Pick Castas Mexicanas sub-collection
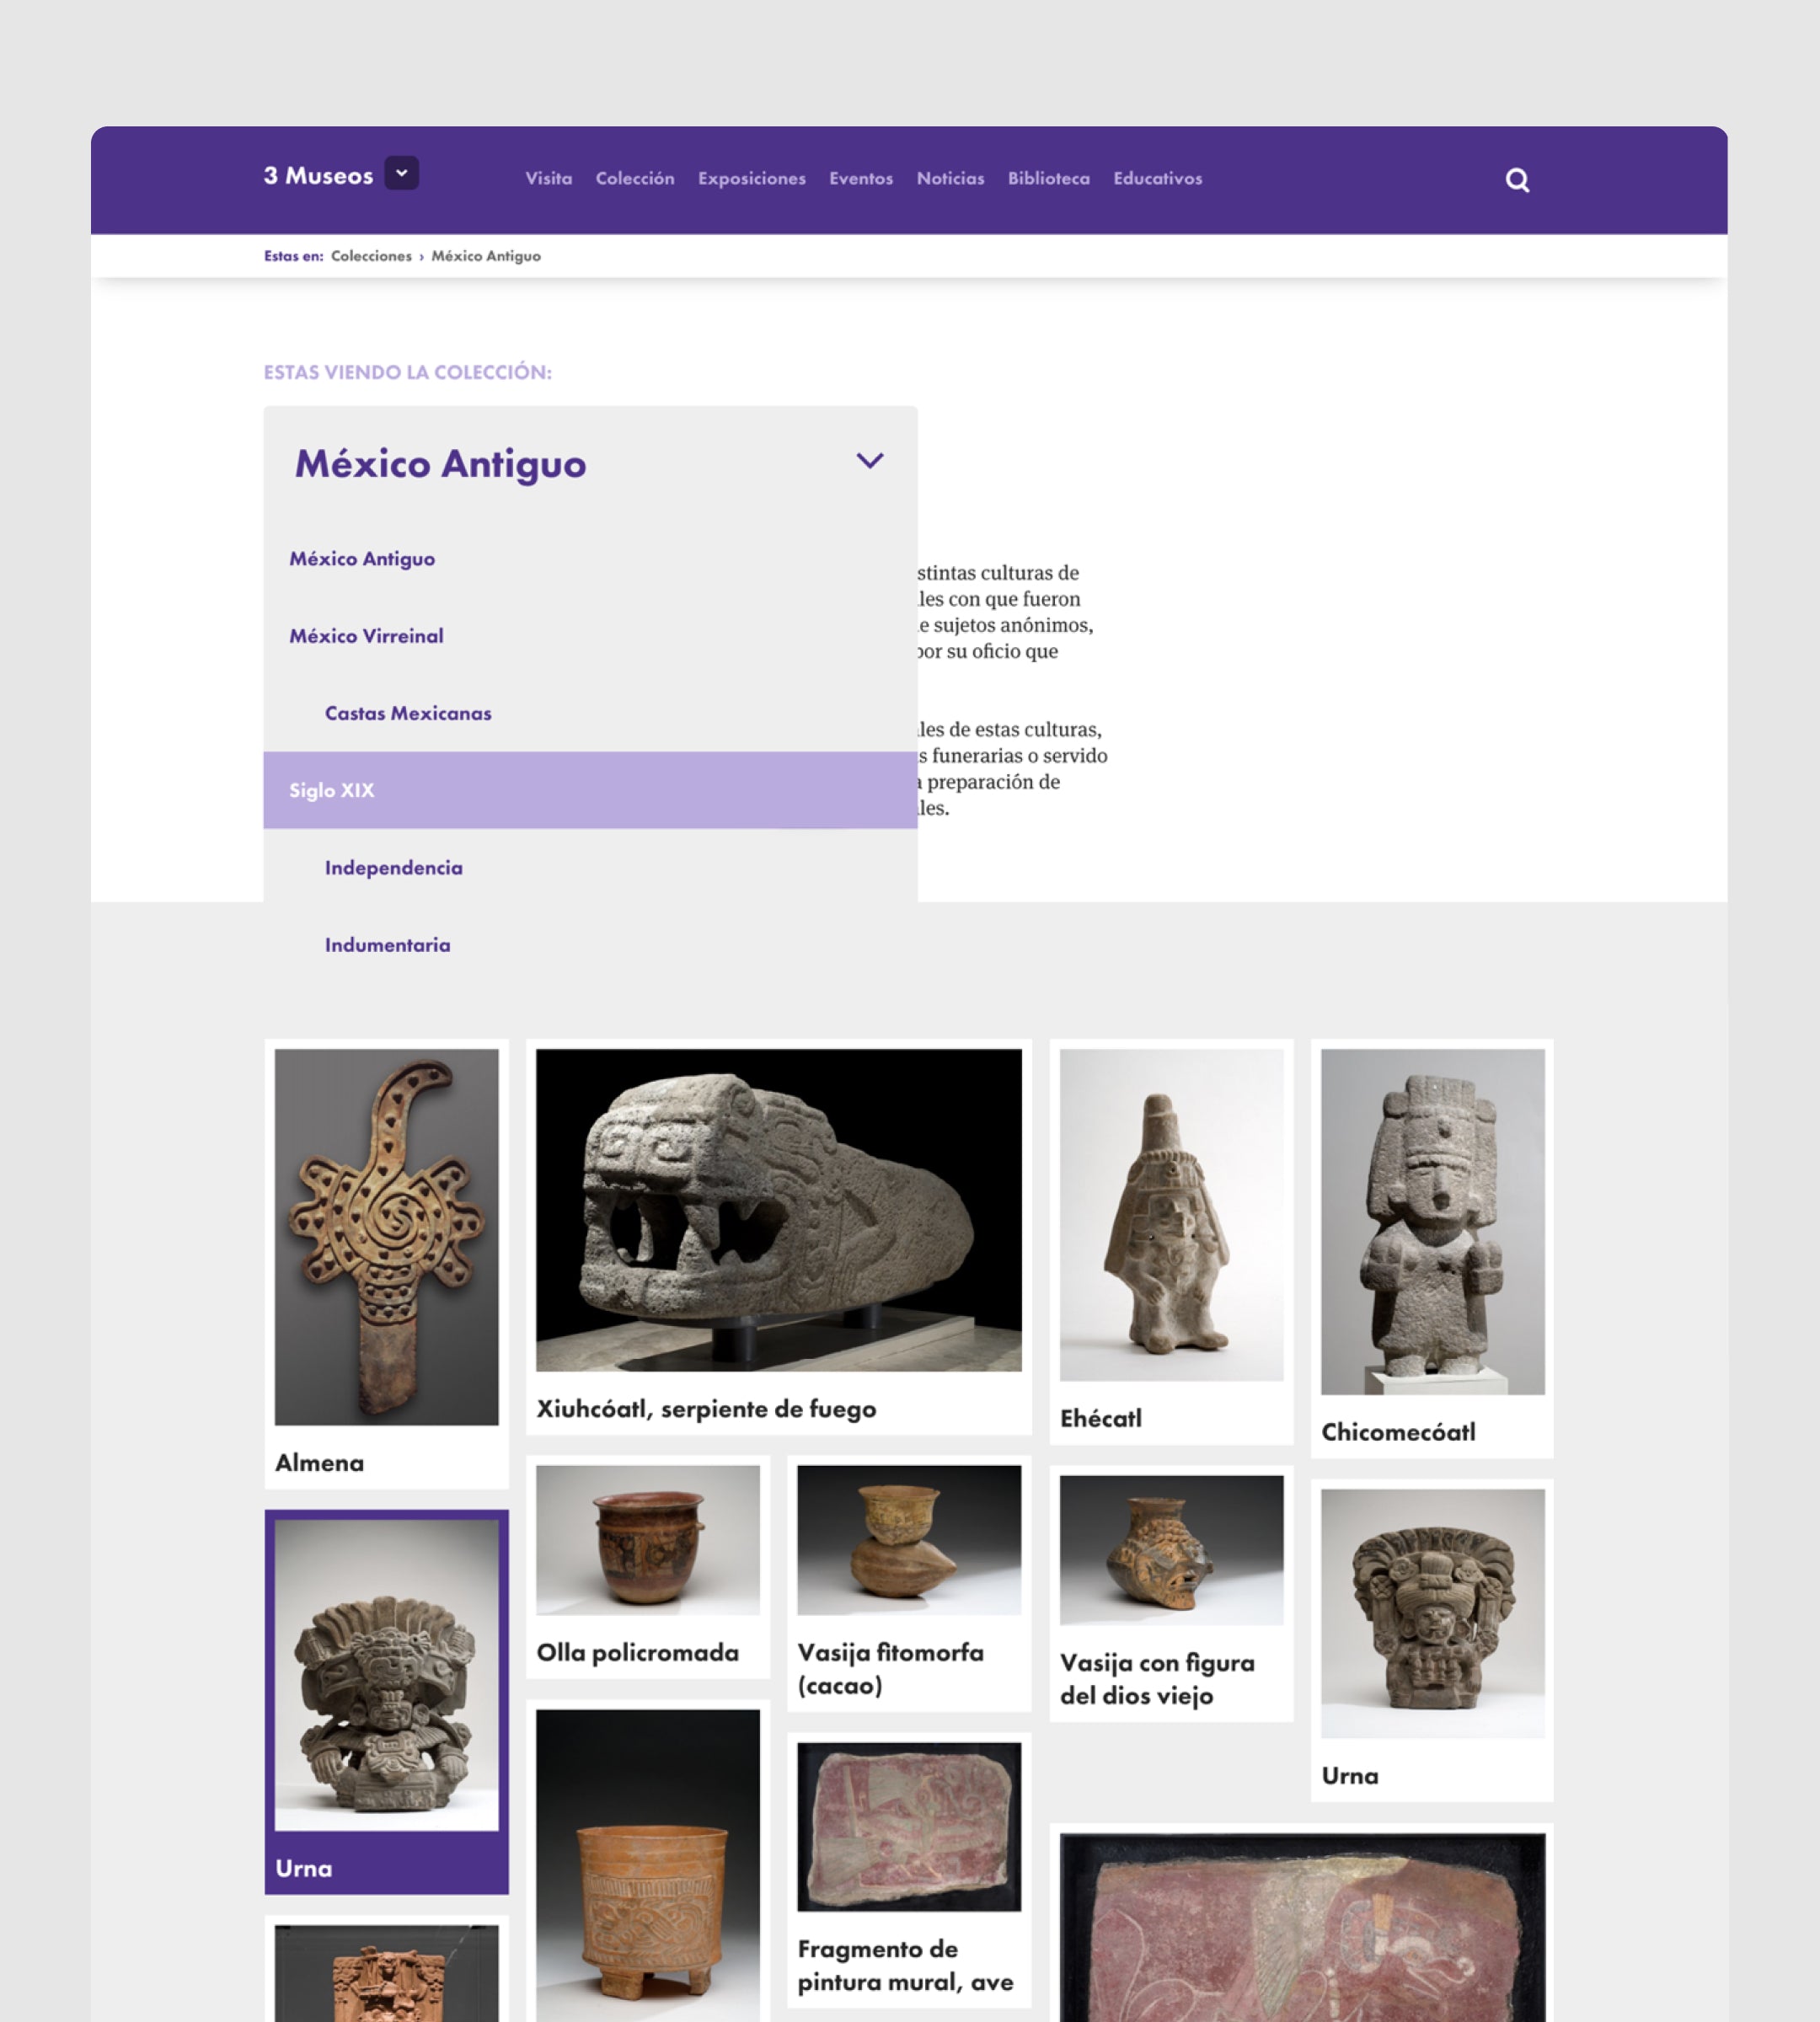 coord(408,713)
